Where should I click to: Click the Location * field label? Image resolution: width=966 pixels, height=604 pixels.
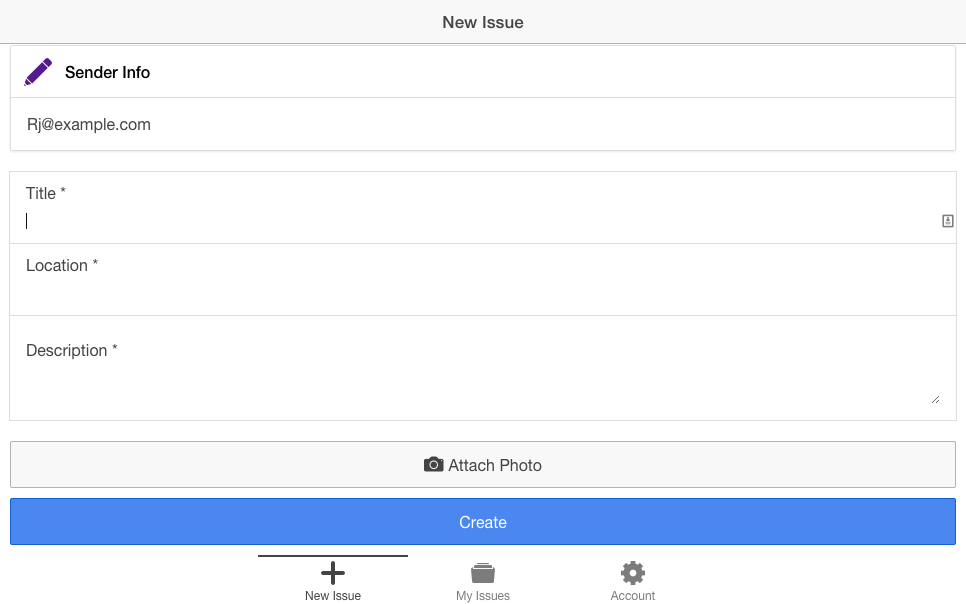[x=62, y=265]
